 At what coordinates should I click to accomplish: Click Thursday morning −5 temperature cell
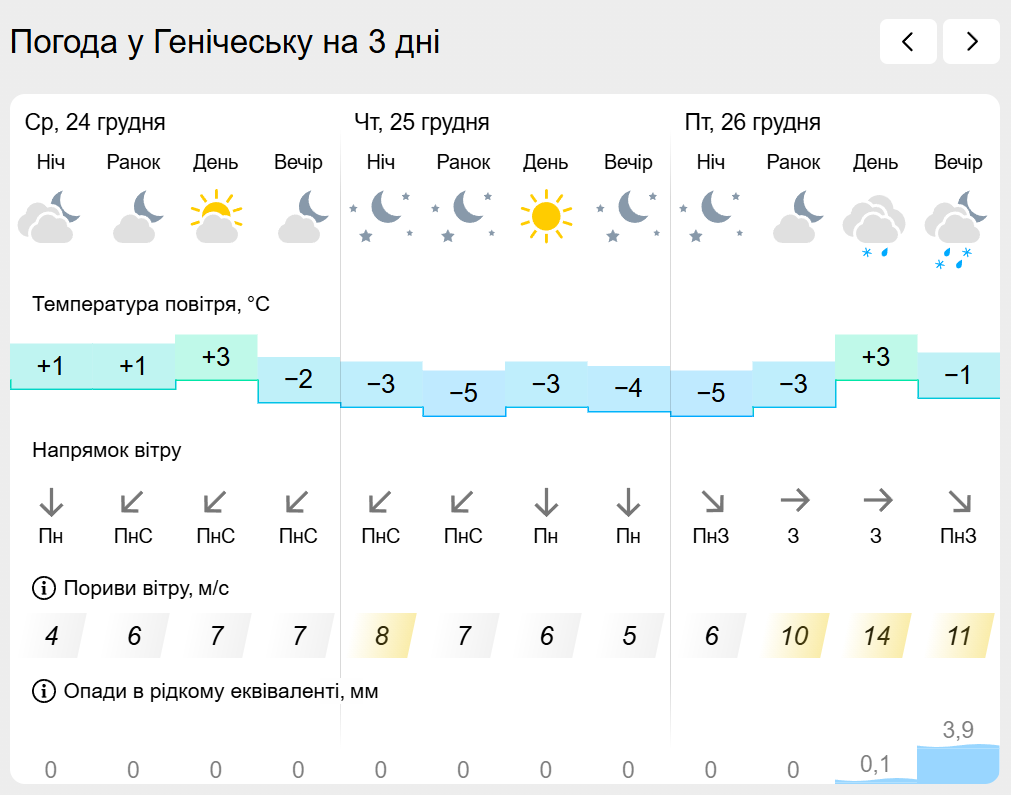(463, 393)
